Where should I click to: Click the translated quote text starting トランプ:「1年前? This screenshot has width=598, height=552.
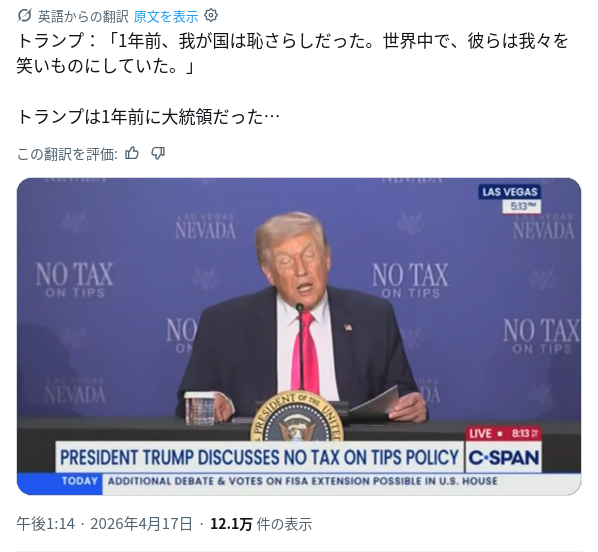click(x=293, y=54)
